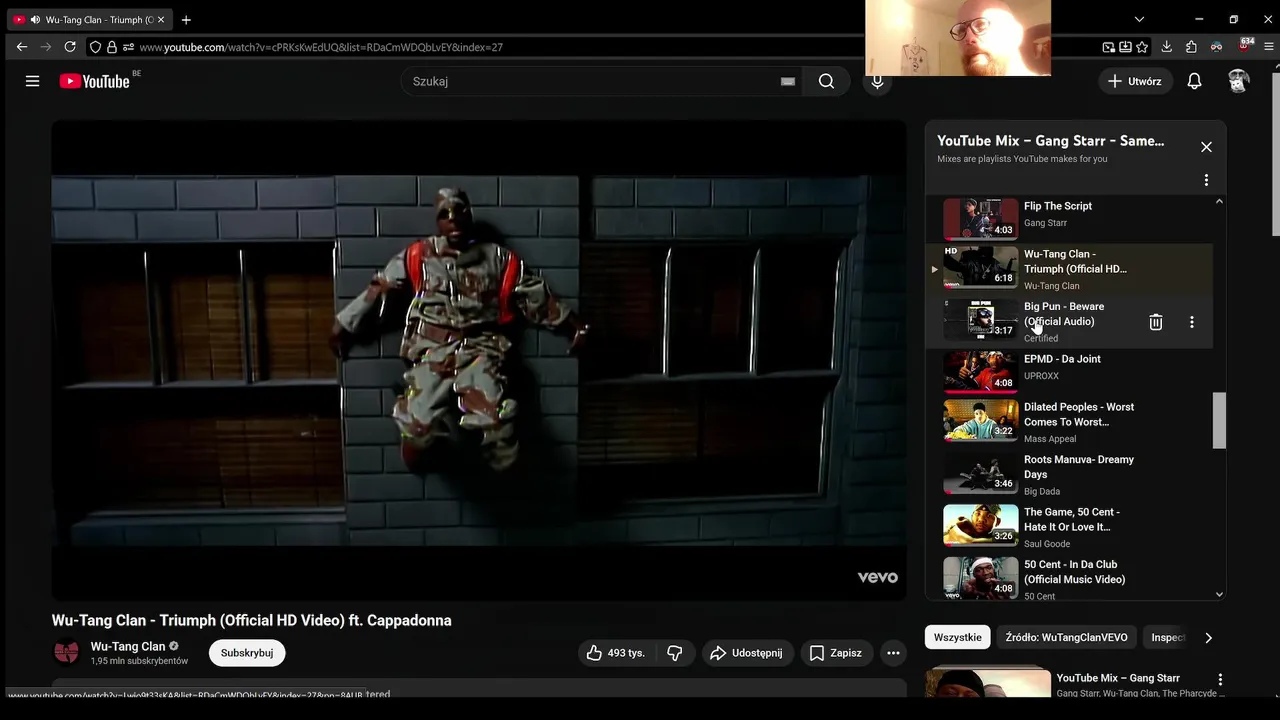Click the Utwórz create button

[1135, 81]
